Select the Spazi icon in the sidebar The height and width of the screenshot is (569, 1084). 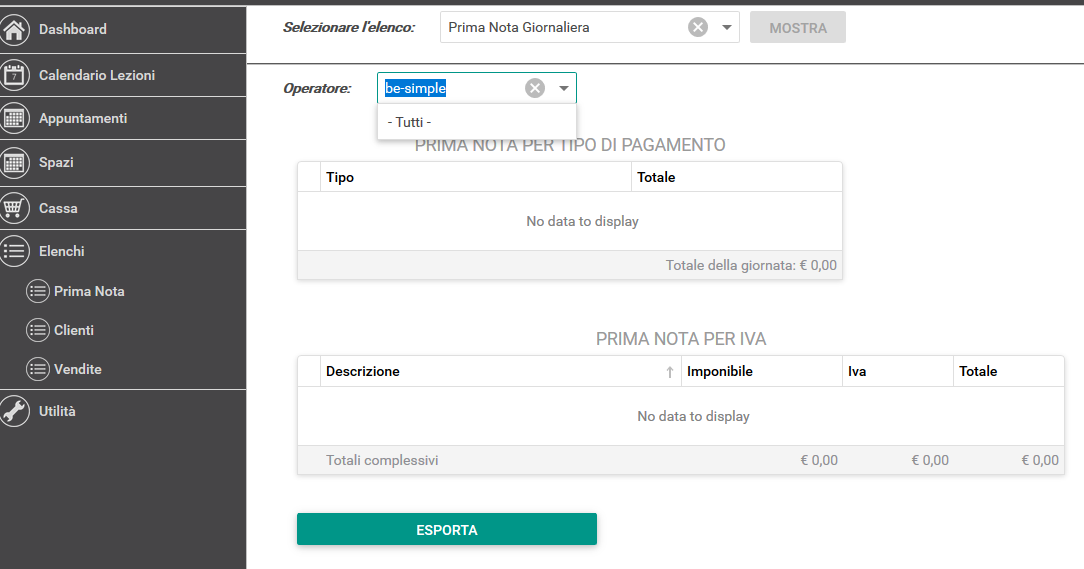pyautogui.click(x=14, y=162)
